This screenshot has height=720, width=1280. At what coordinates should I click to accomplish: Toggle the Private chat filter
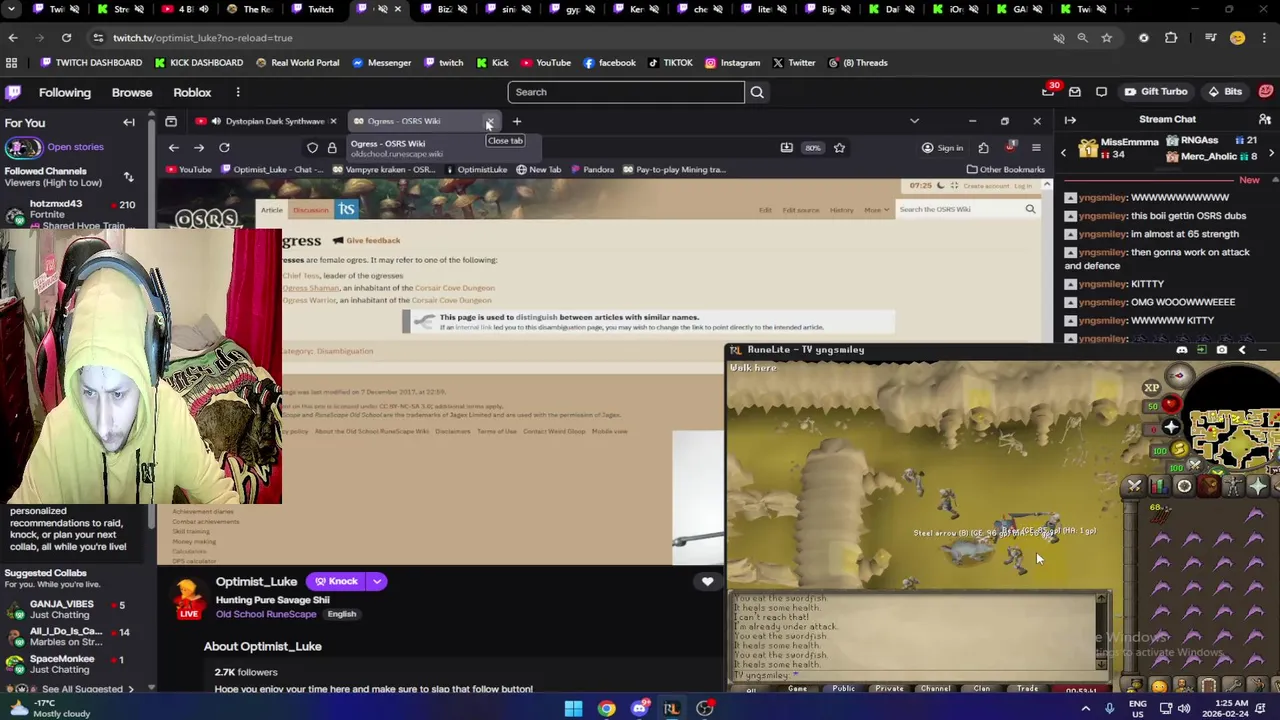(889, 688)
